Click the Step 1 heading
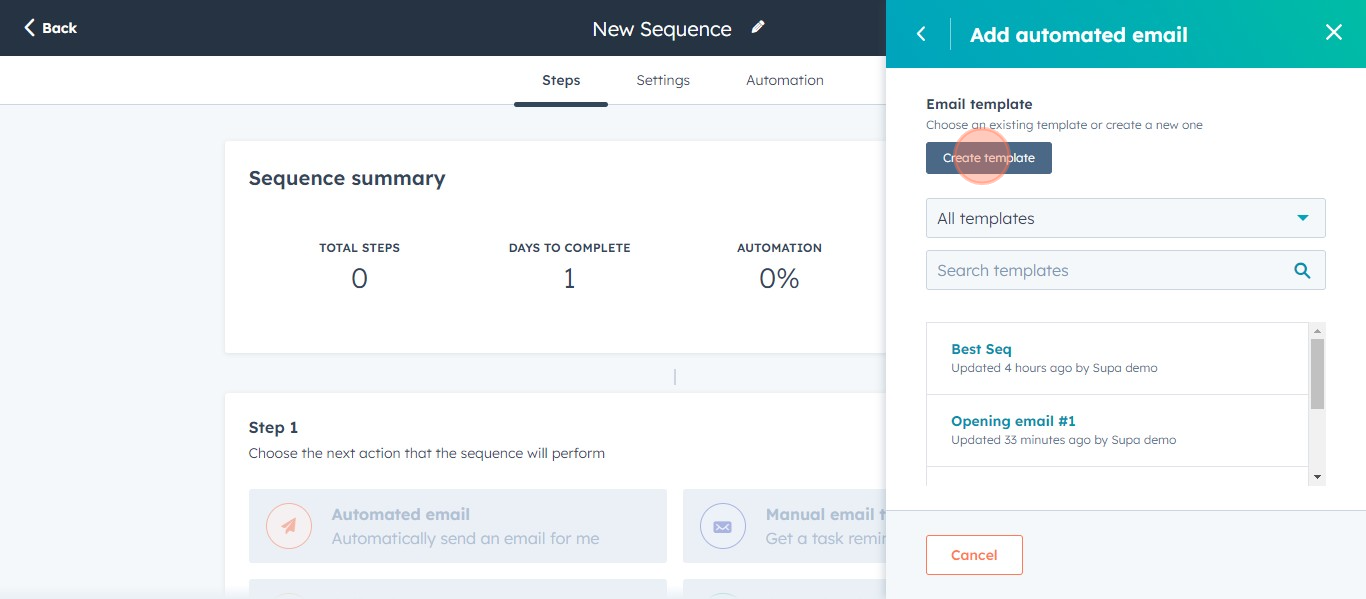This screenshot has width=1366, height=599. 273,427
